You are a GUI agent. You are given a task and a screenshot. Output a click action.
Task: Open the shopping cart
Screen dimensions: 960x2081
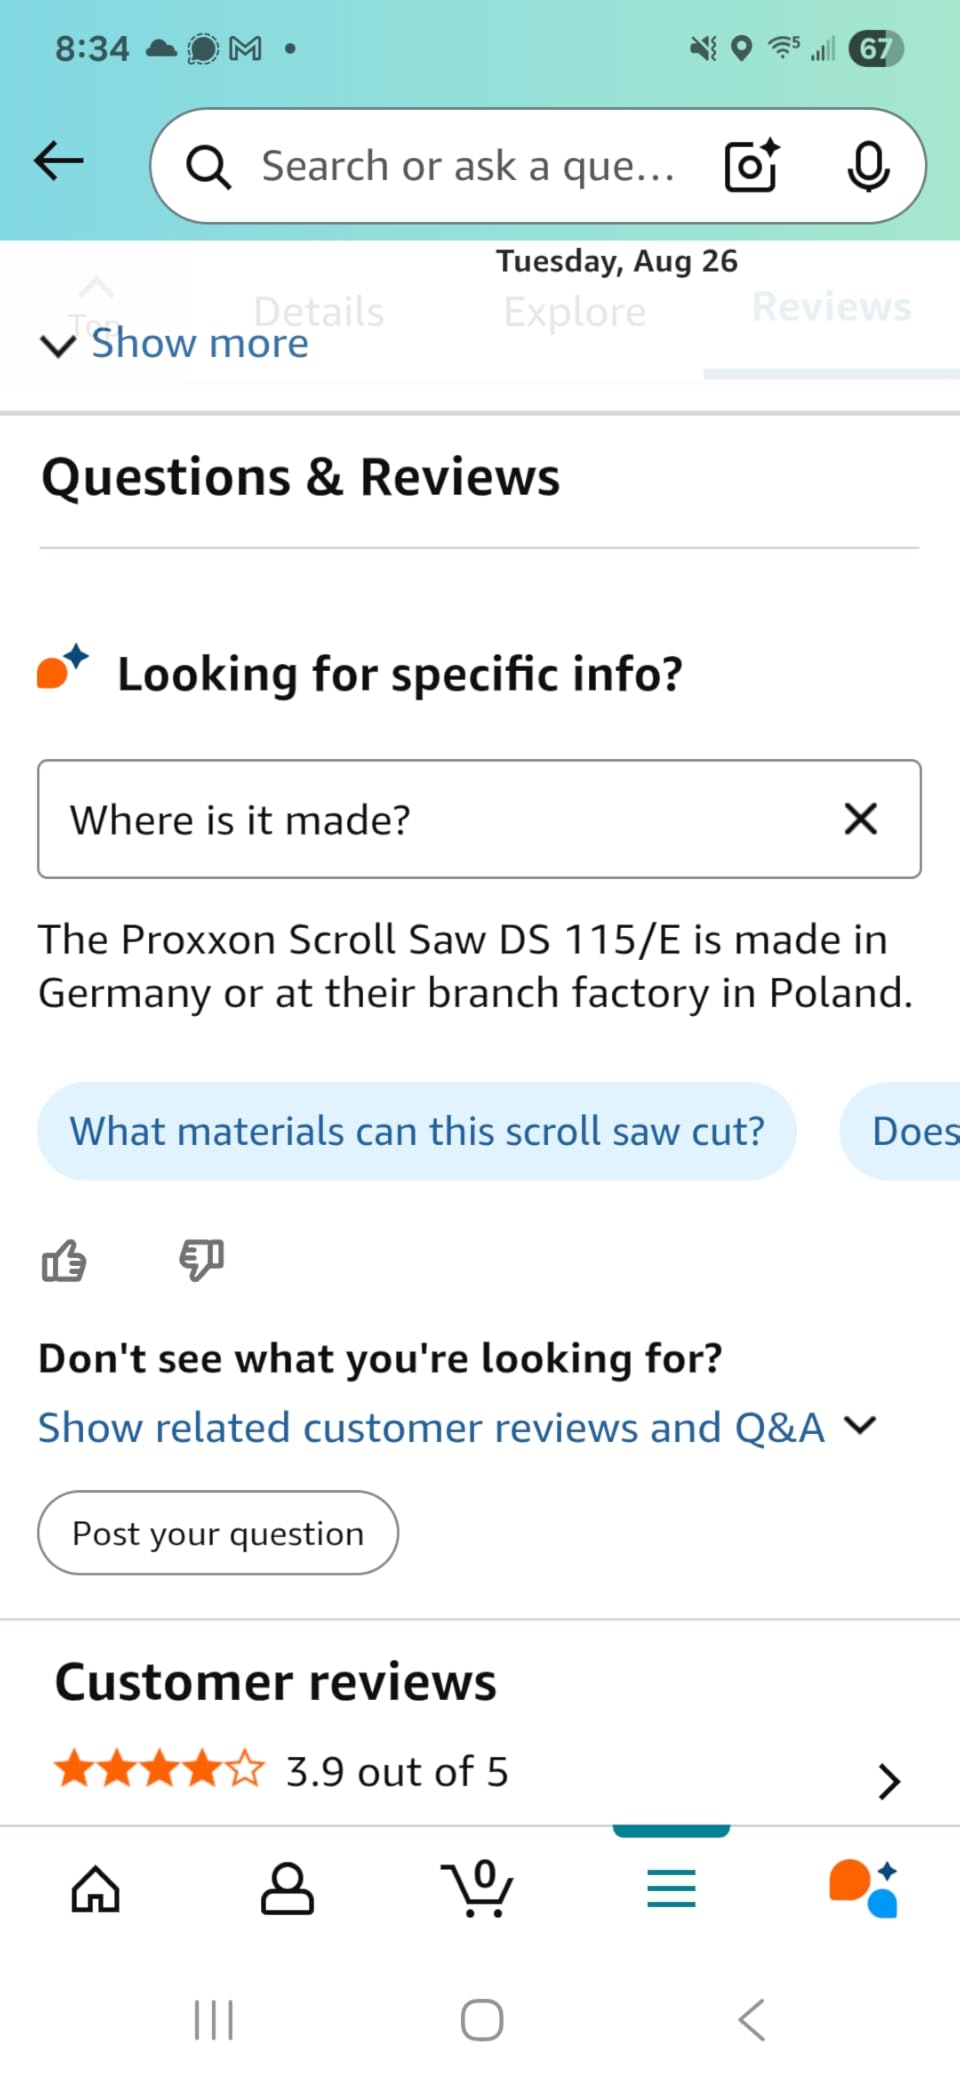coord(479,1888)
